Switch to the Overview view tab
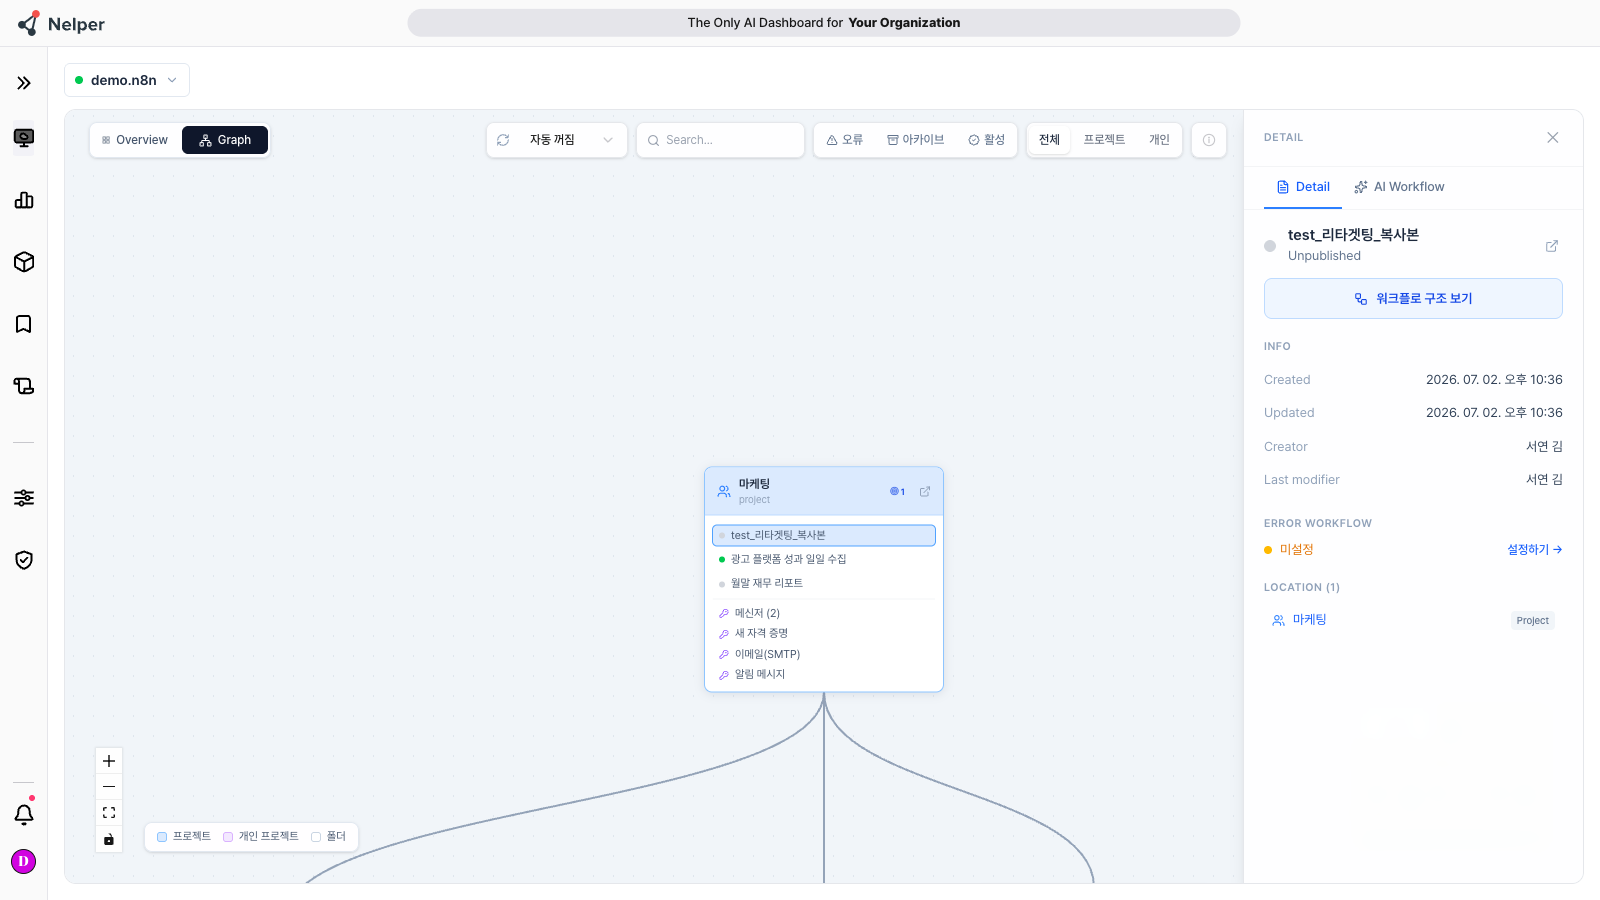The width and height of the screenshot is (1600, 900). click(x=135, y=140)
